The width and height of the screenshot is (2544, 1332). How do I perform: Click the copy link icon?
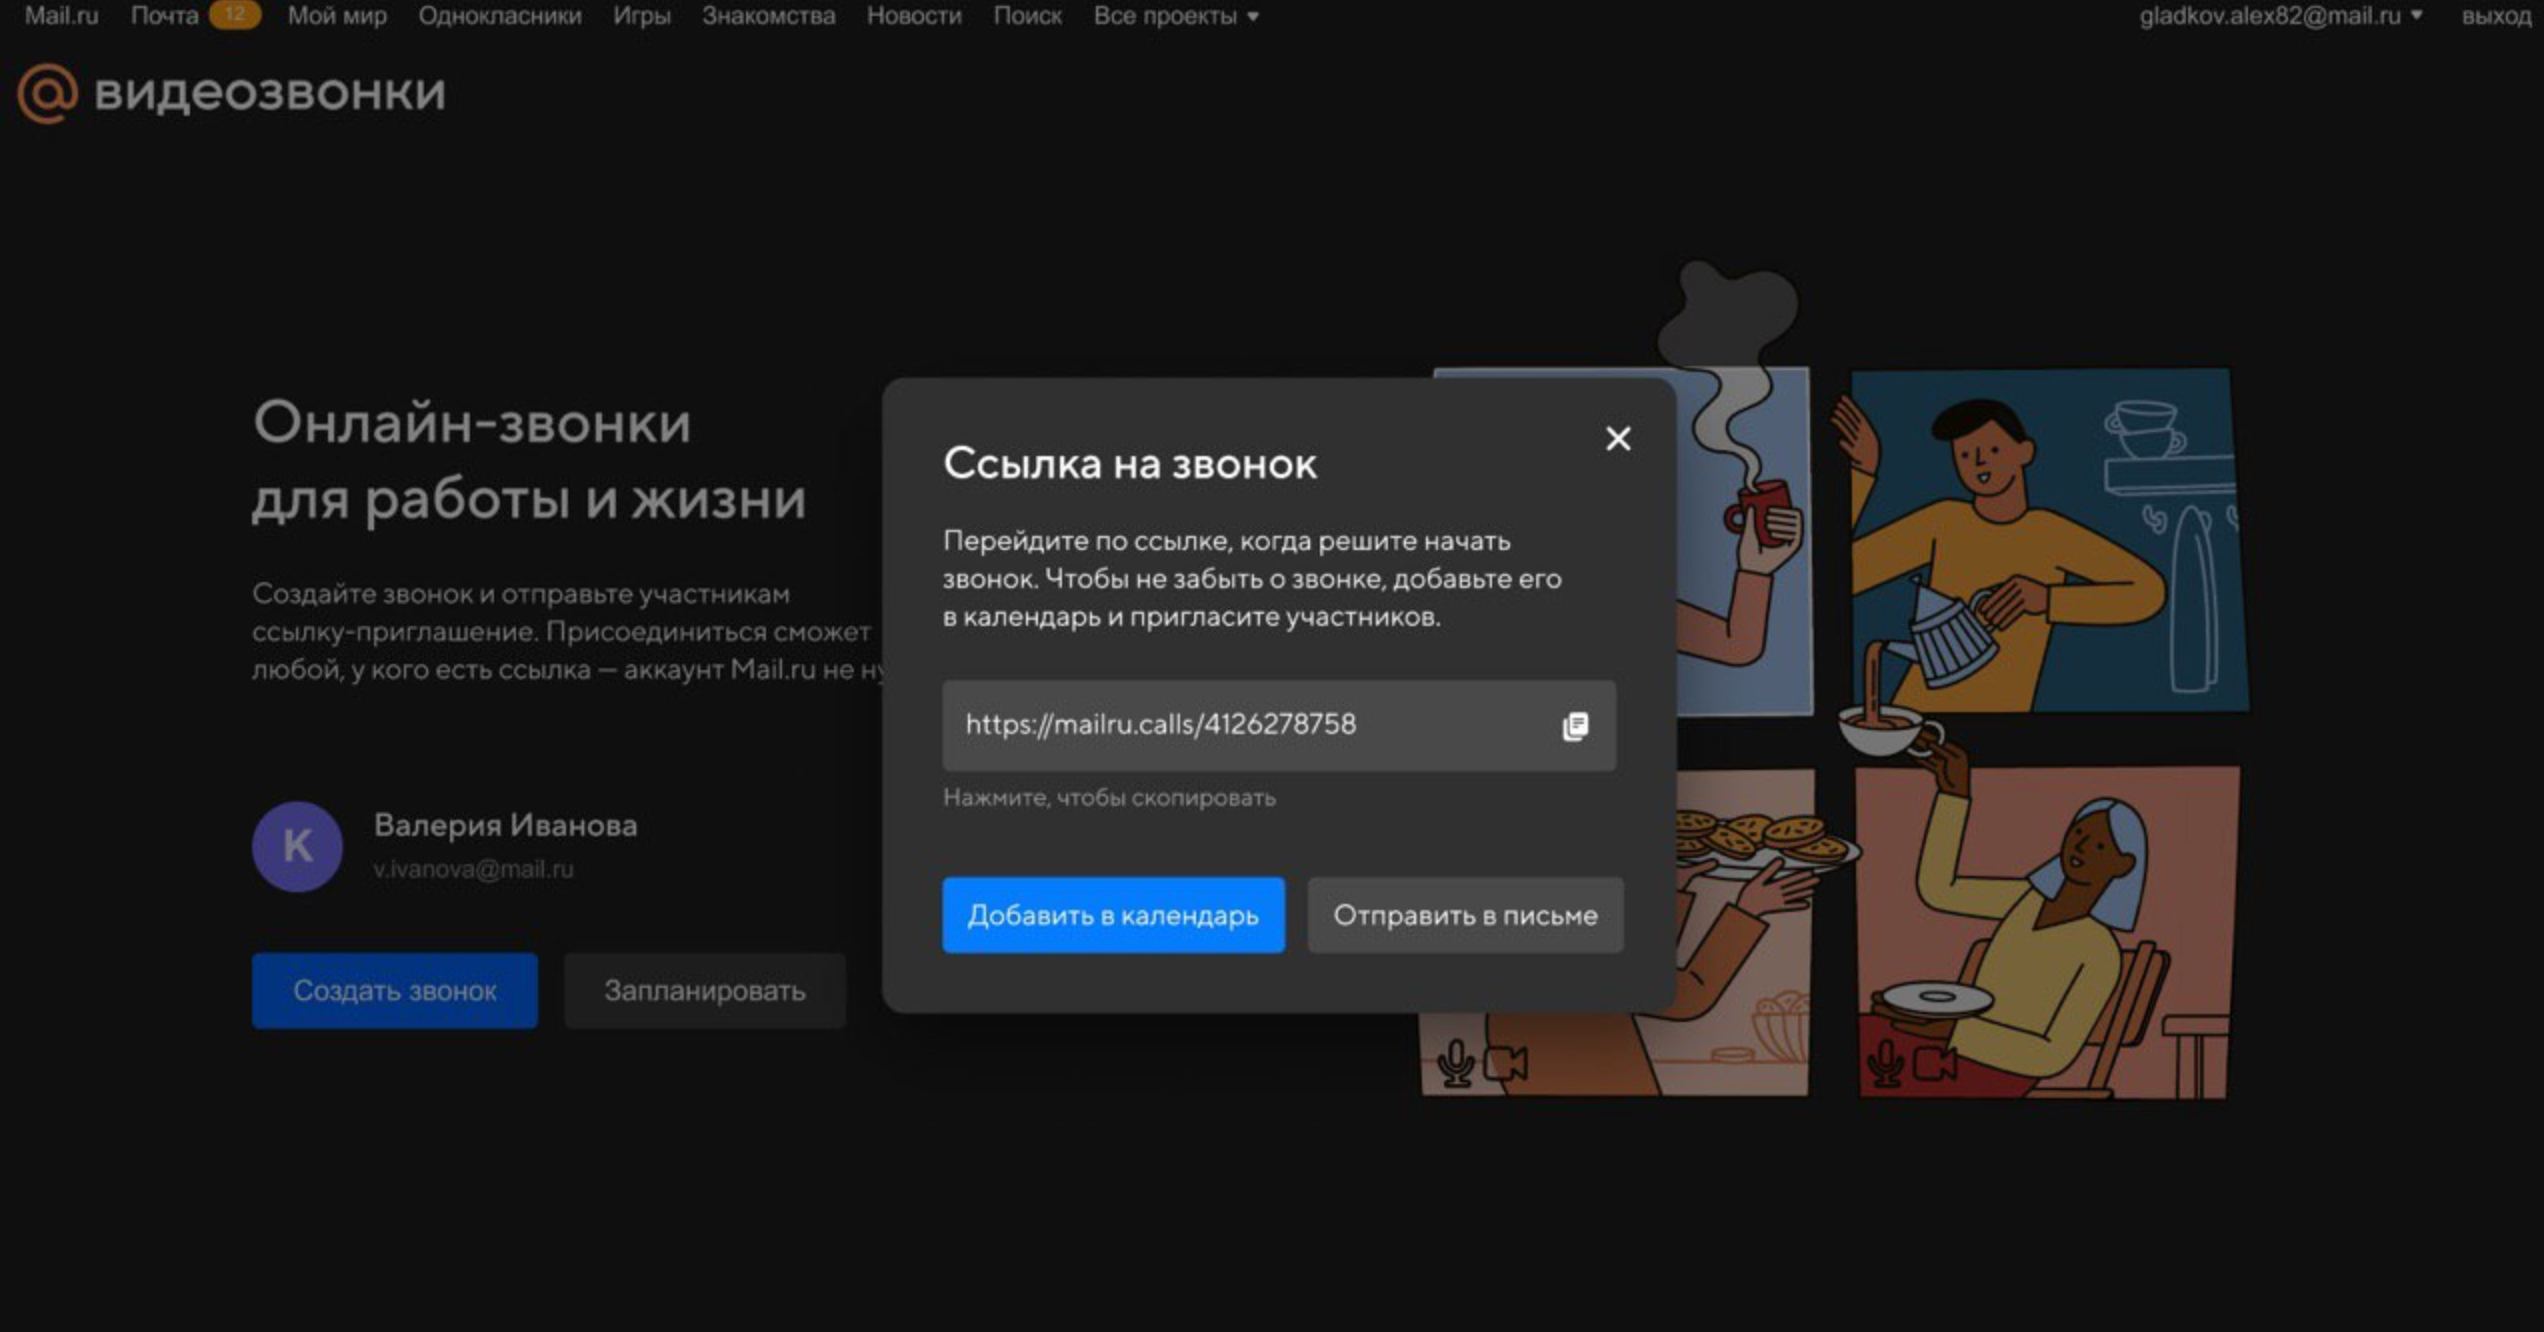click(x=1575, y=725)
